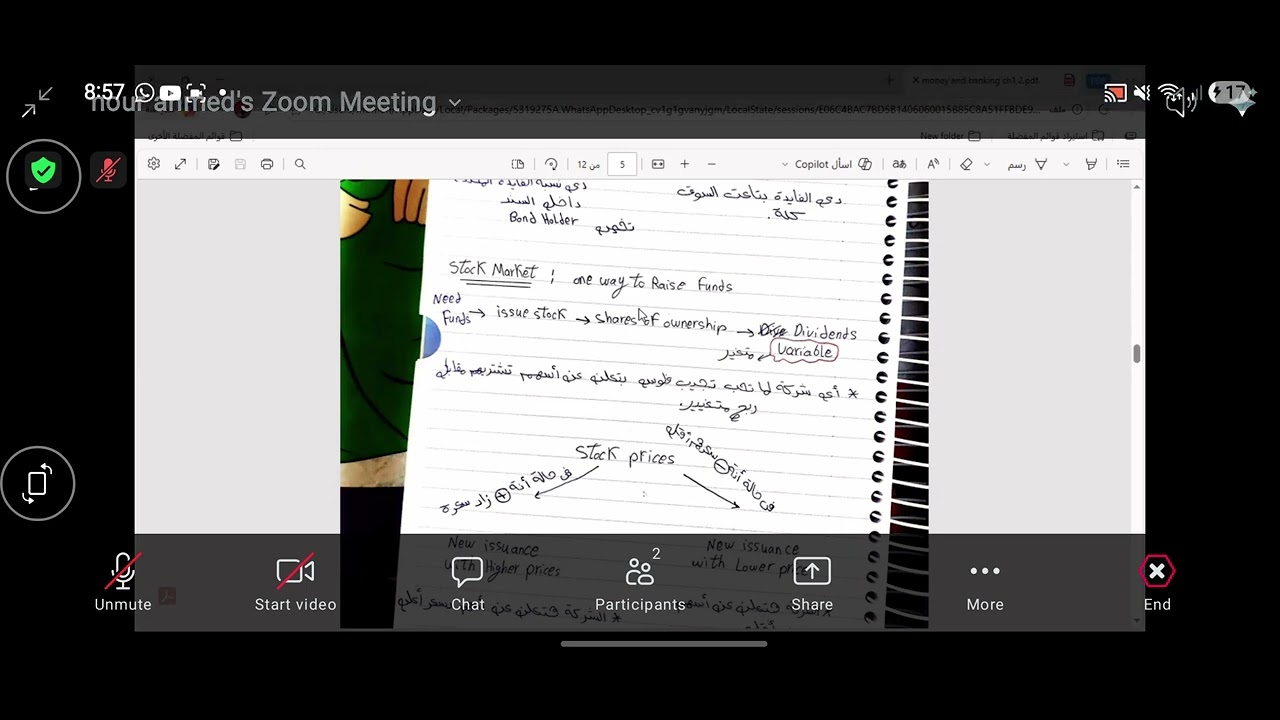Click the Ask Copilot button
The image size is (1280, 720).
pyautogui.click(x=833, y=164)
